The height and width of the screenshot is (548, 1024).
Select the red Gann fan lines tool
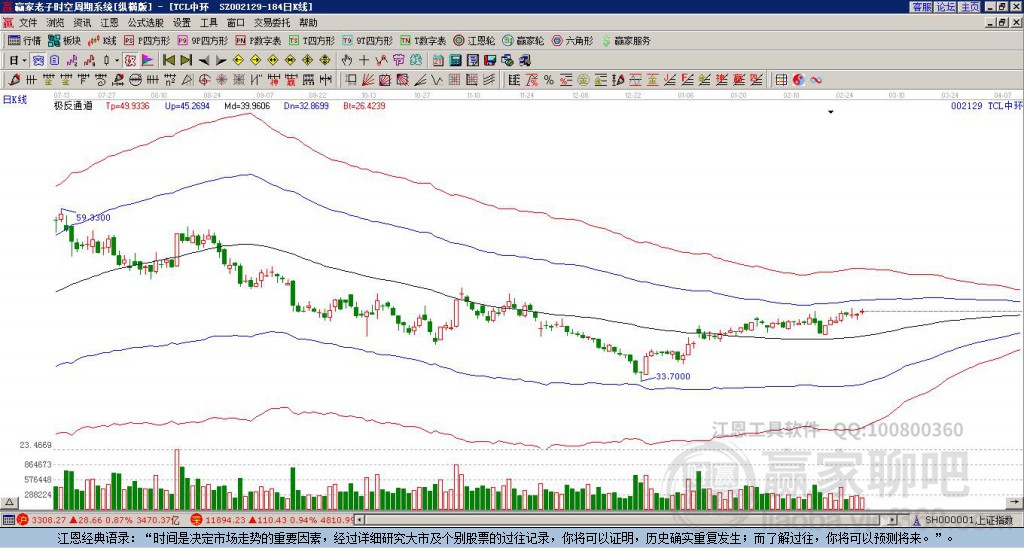[x=368, y=80]
